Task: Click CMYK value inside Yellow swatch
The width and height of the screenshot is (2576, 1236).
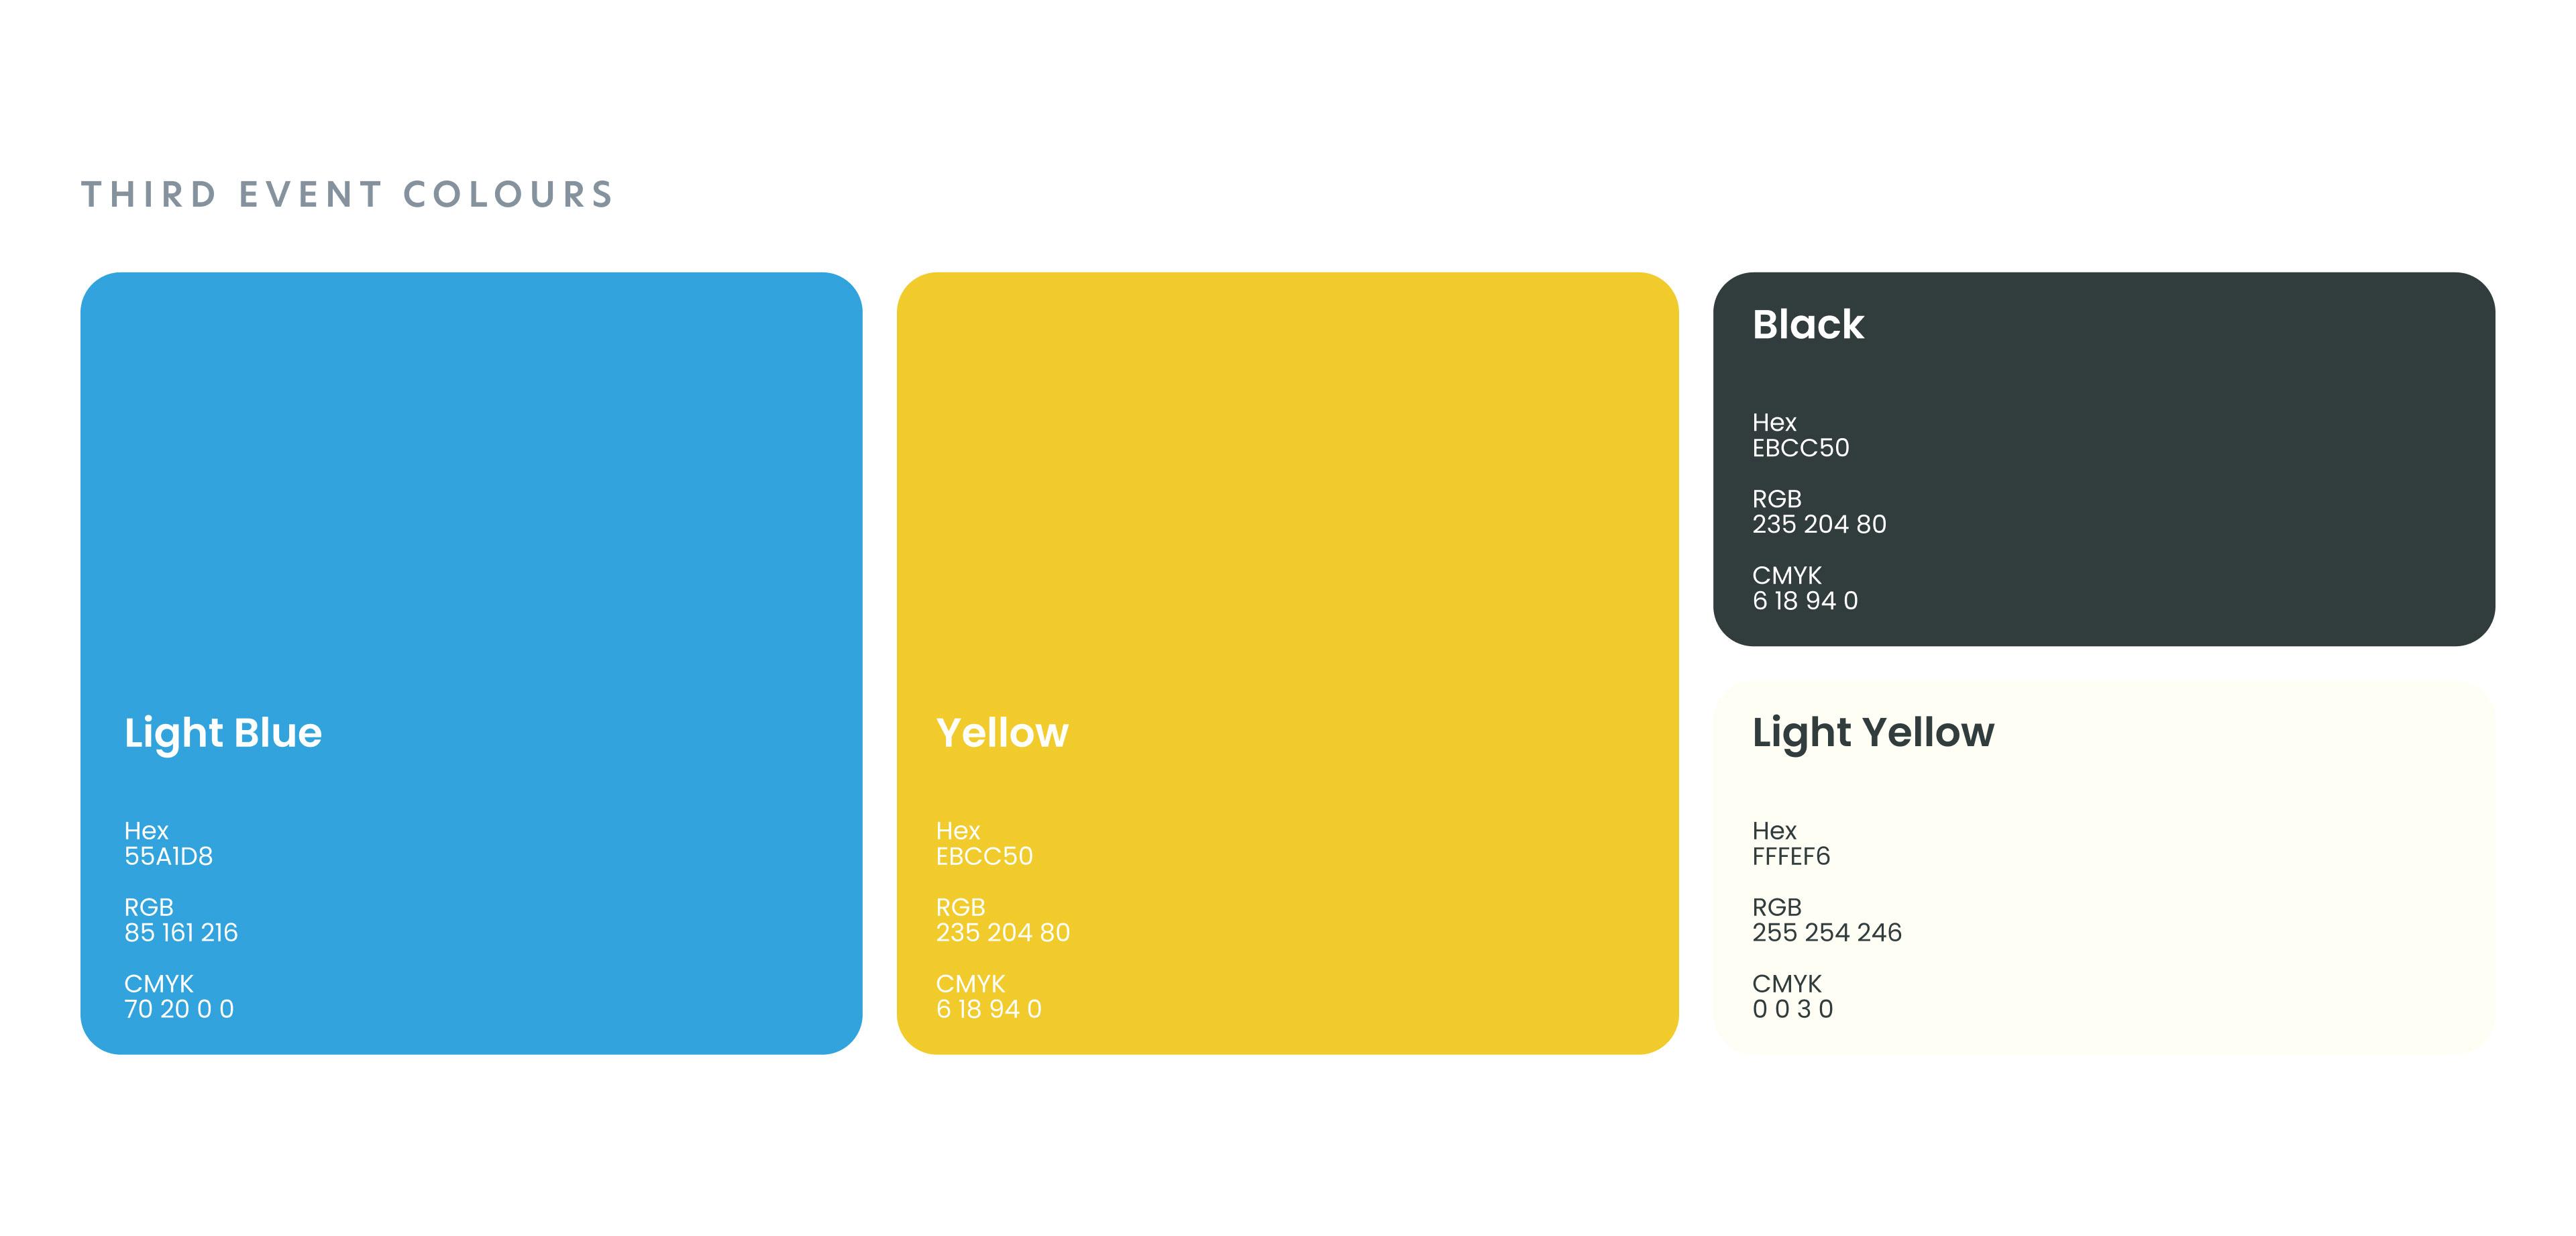Action: pyautogui.click(x=989, y=1009)
